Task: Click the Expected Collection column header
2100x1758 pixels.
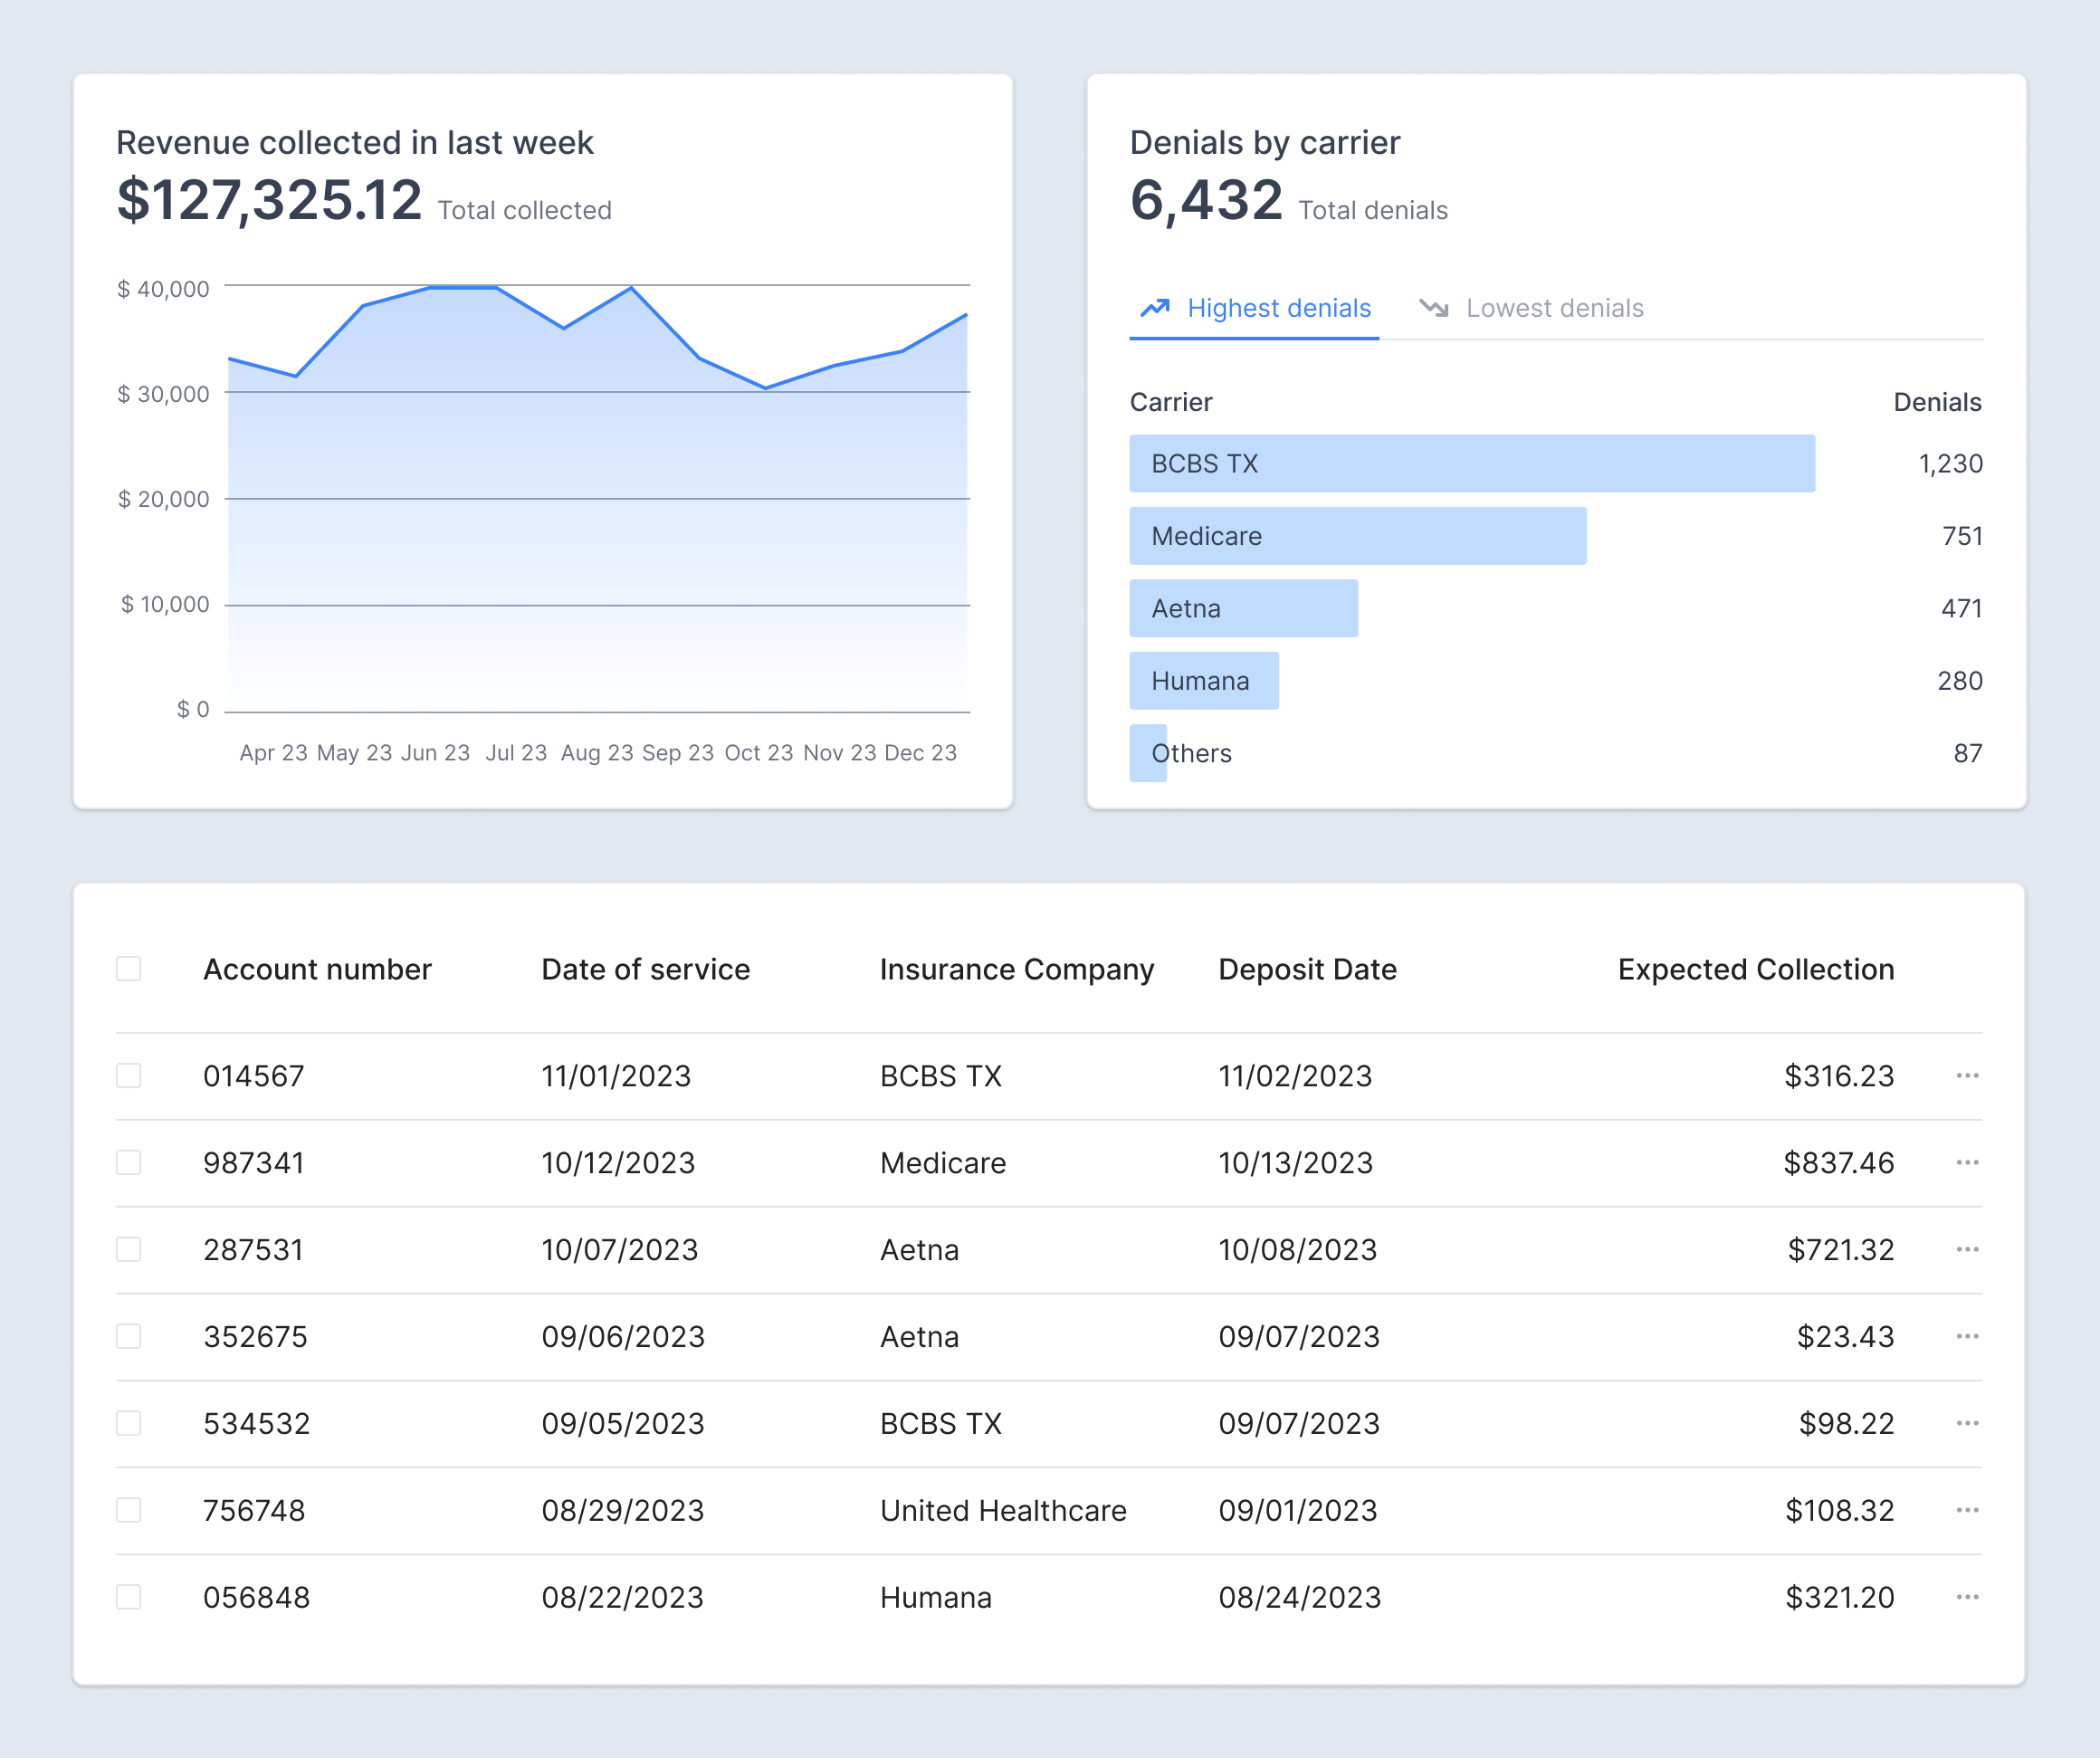Action: point(1756,969)
